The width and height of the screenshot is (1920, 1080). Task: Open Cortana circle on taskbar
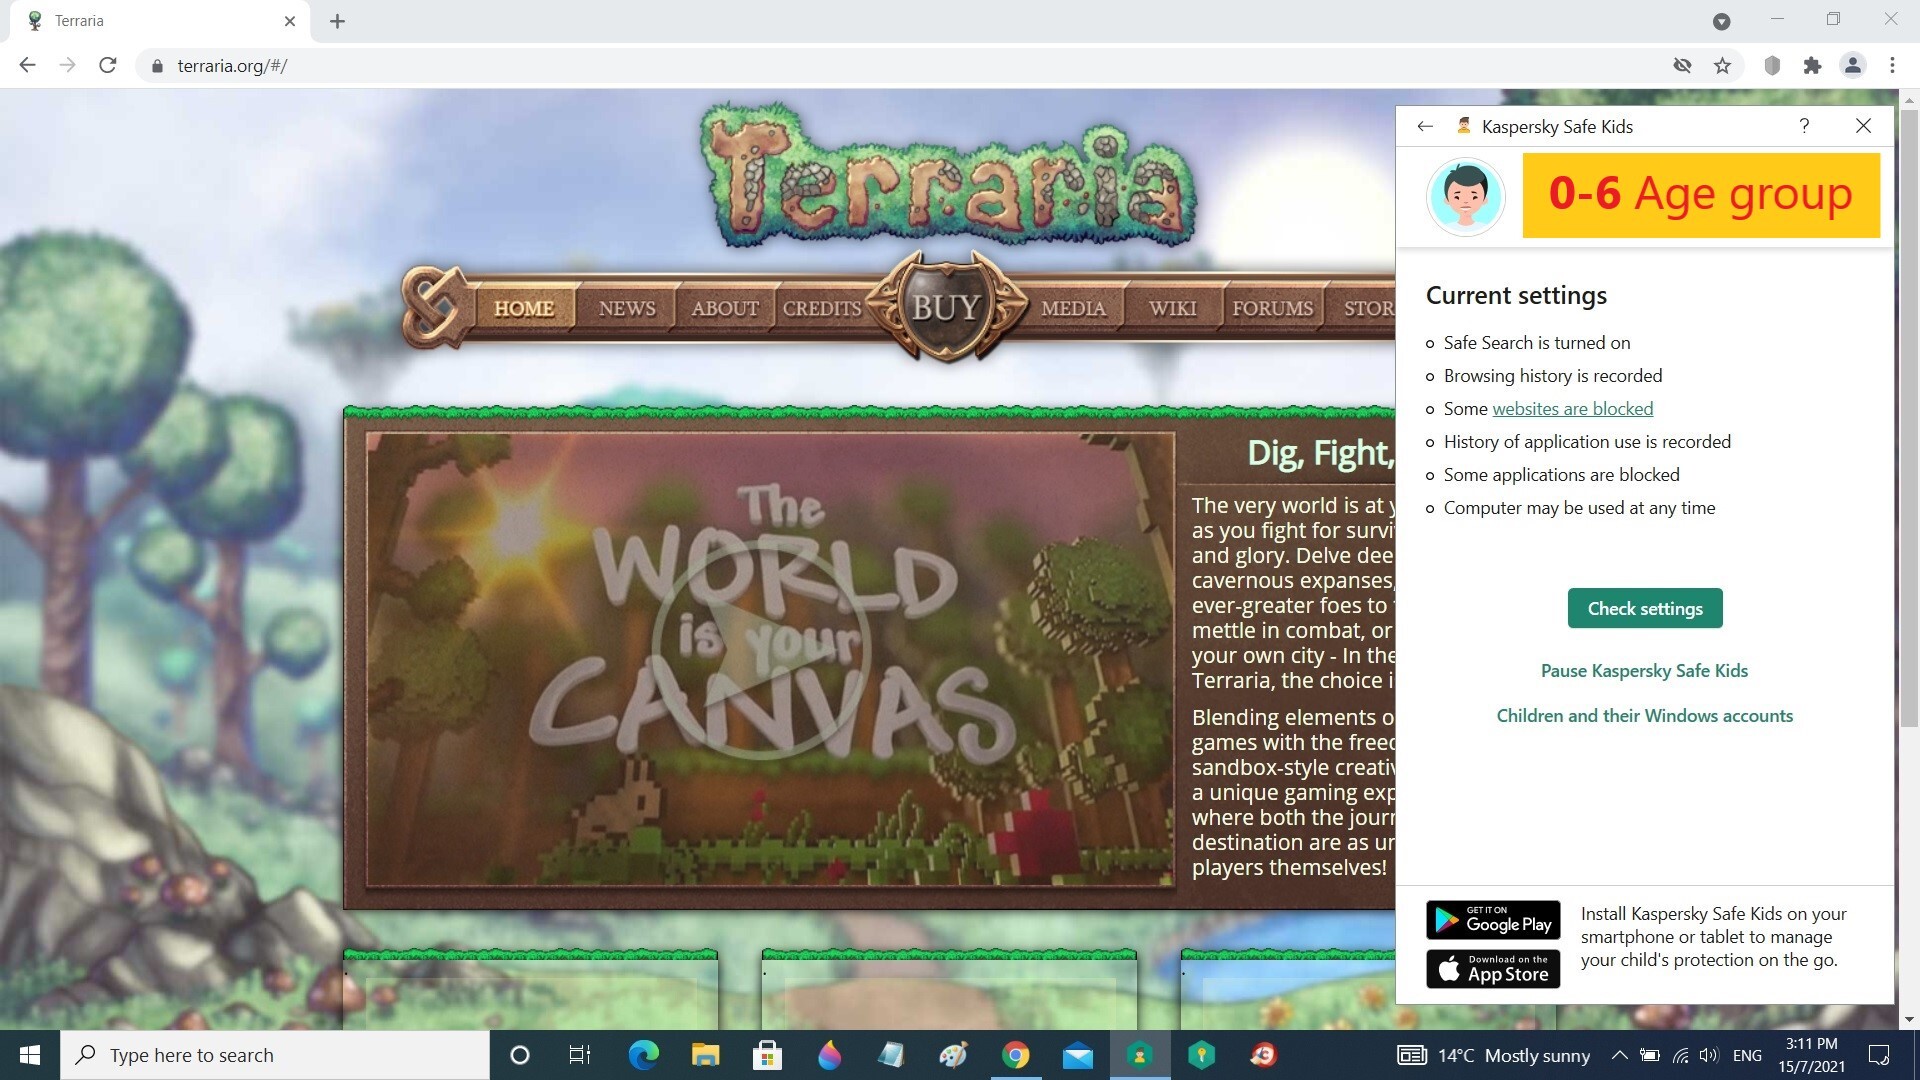(x=519, y=1055)
